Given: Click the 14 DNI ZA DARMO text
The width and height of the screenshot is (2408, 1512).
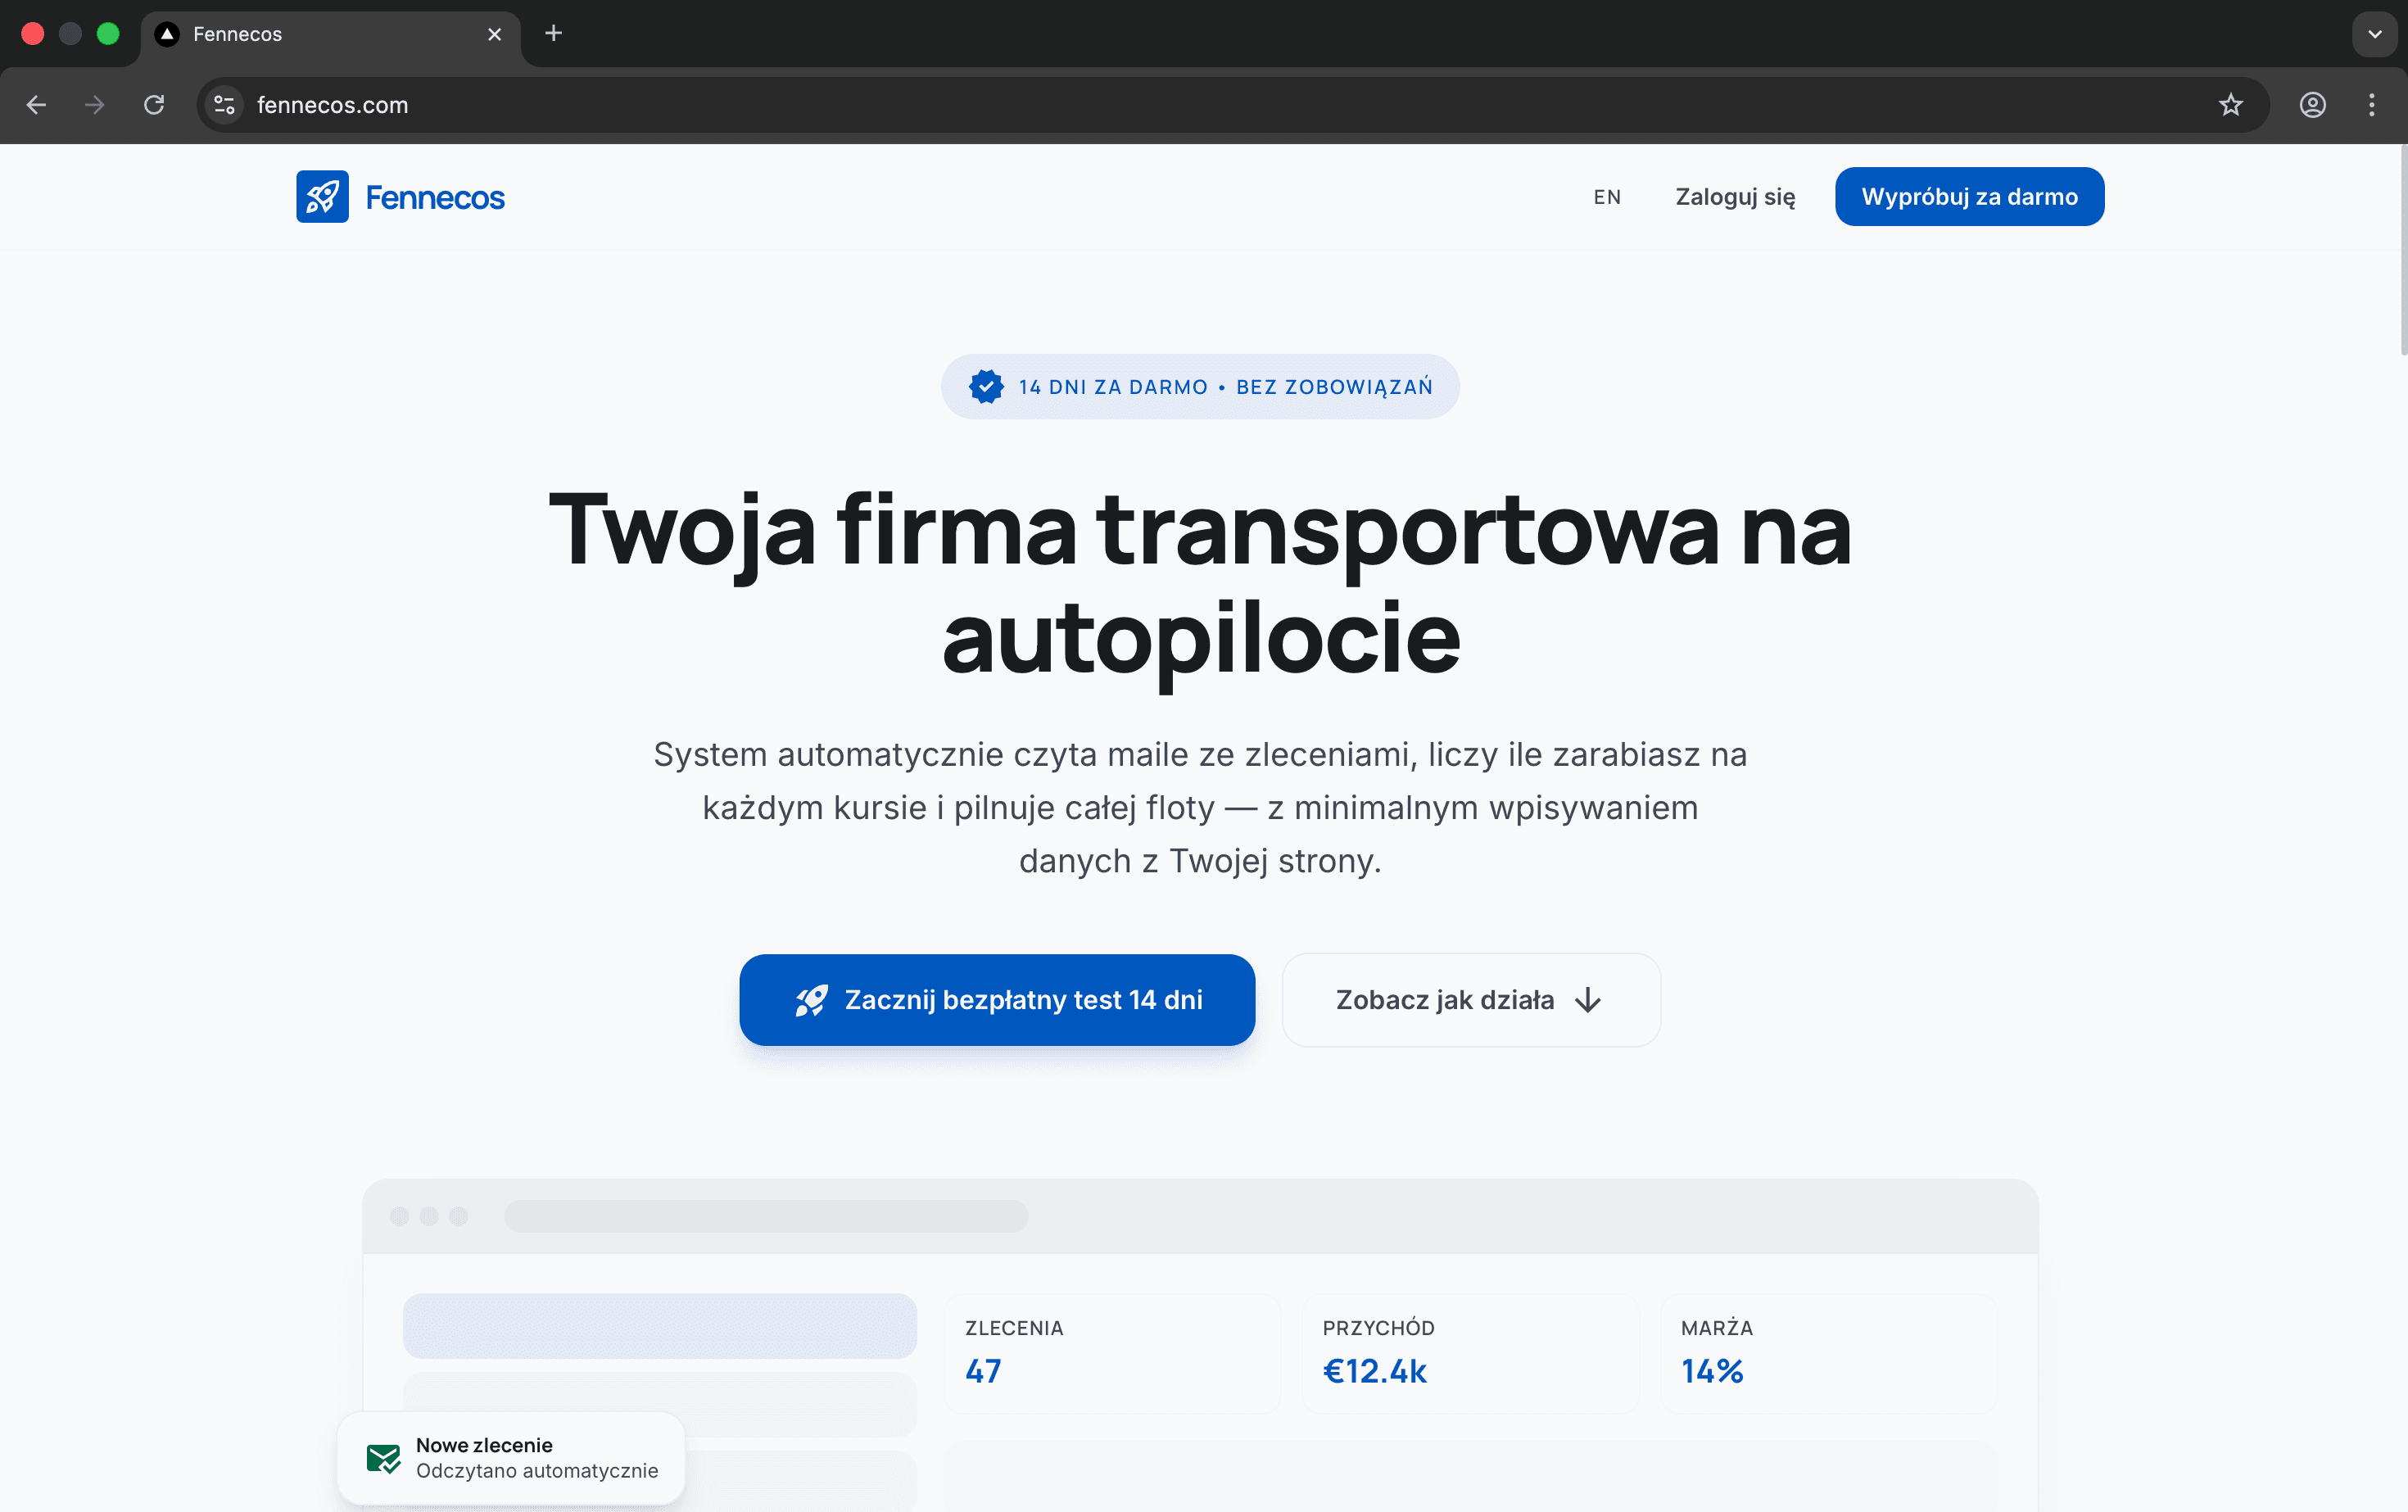Looking at the screenshot, I should coord(1113,387).
